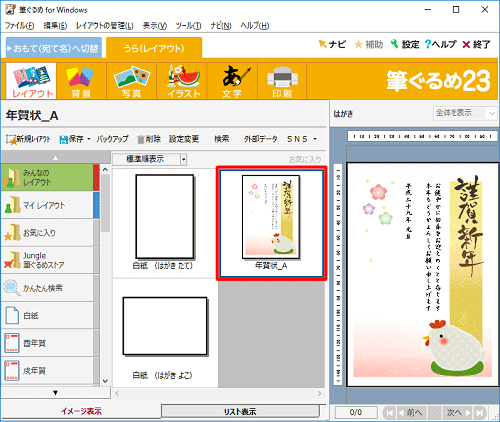Open the 保存 dropdown arrow

click(x=89, y=139)
